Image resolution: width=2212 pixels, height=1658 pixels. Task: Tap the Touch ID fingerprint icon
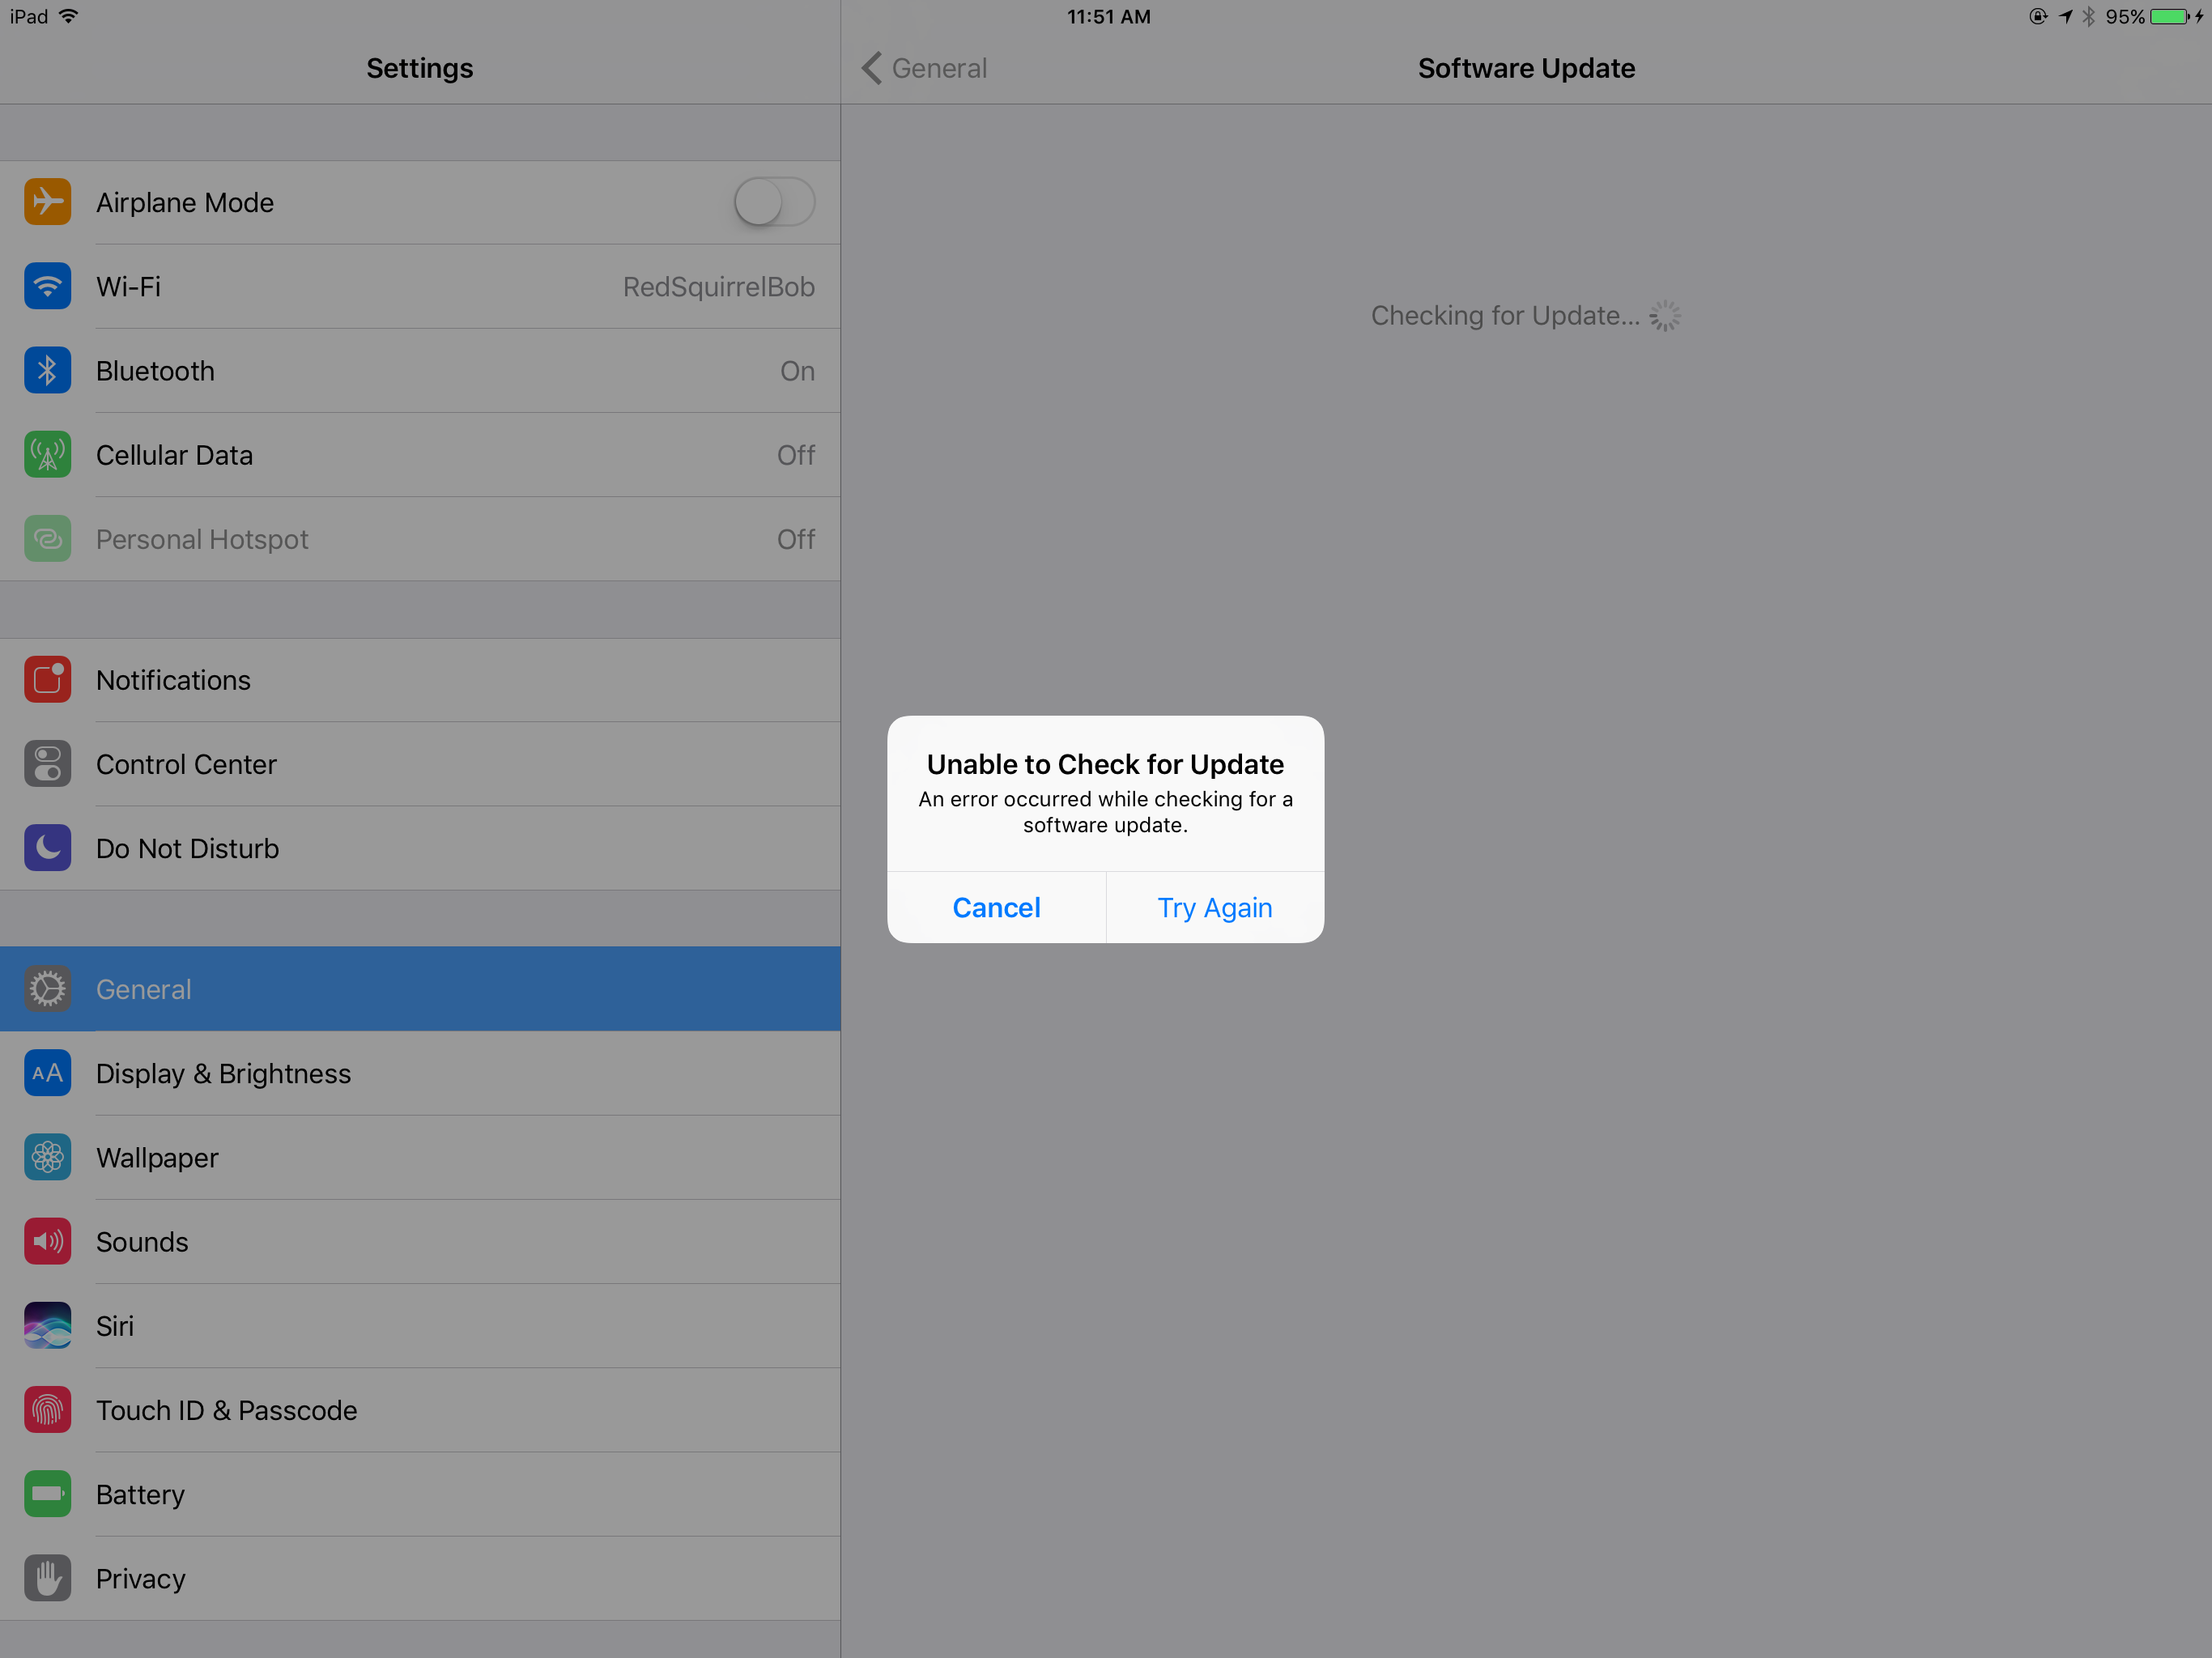(47, 1410)
